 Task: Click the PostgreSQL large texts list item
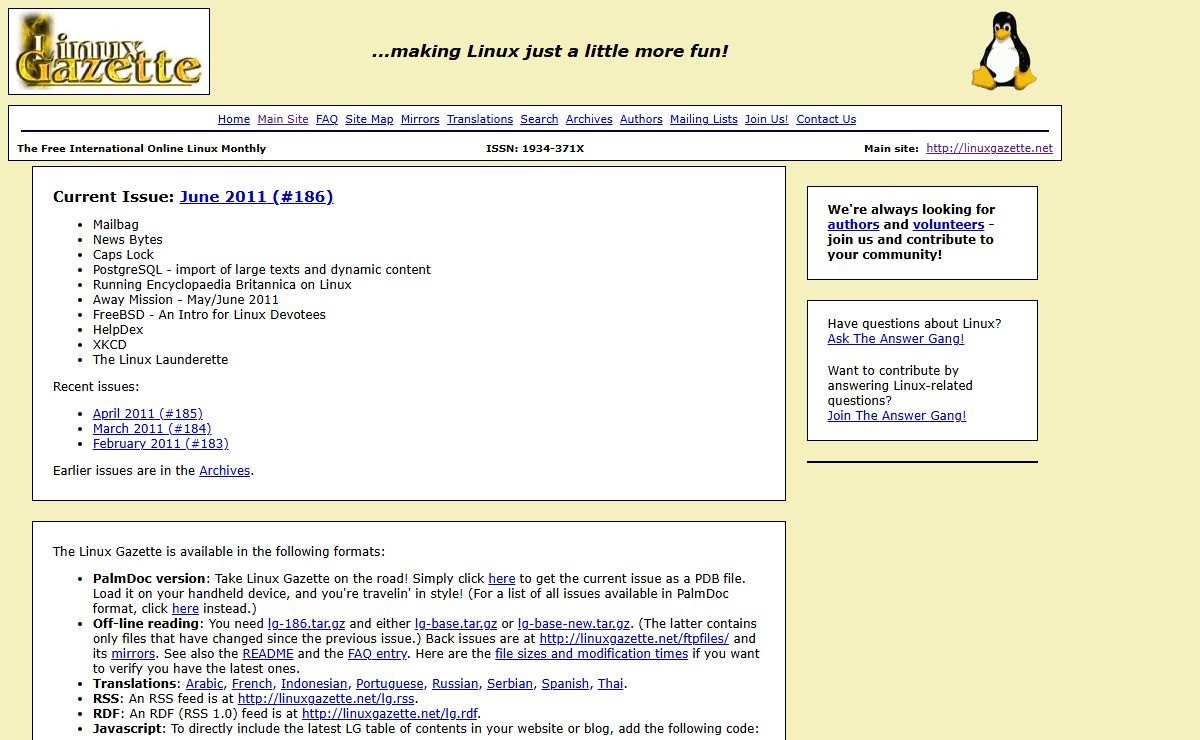pyautogui.click(x=262, y=270)
